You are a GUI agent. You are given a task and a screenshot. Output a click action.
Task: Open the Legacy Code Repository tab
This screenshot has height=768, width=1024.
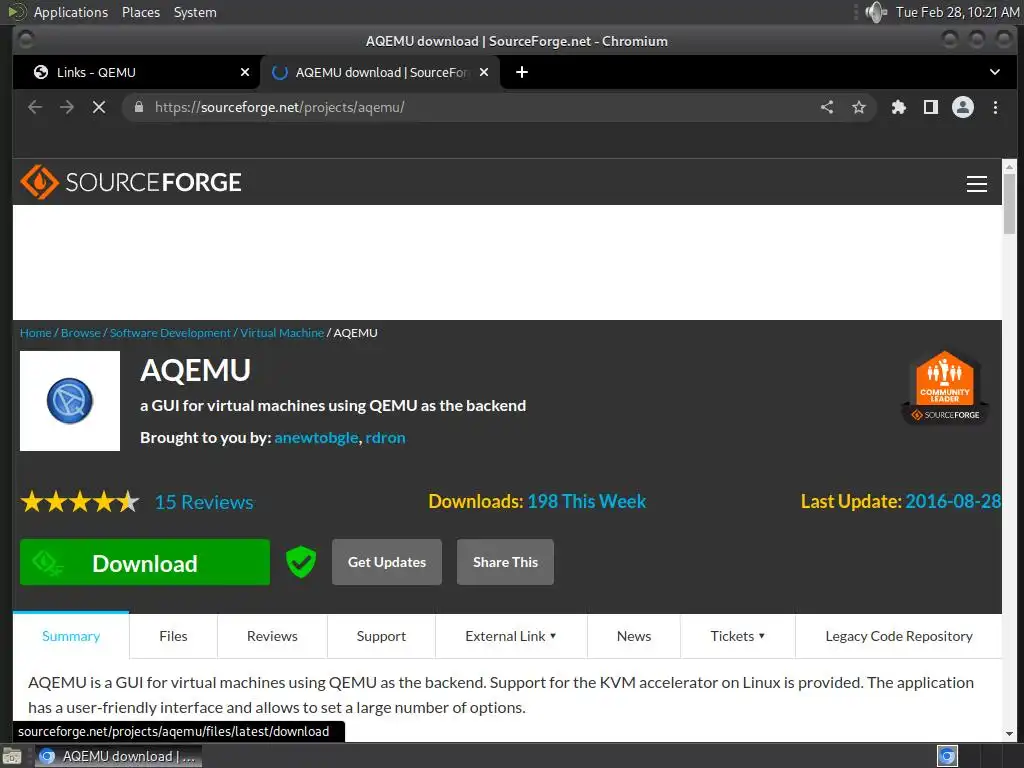899,636
